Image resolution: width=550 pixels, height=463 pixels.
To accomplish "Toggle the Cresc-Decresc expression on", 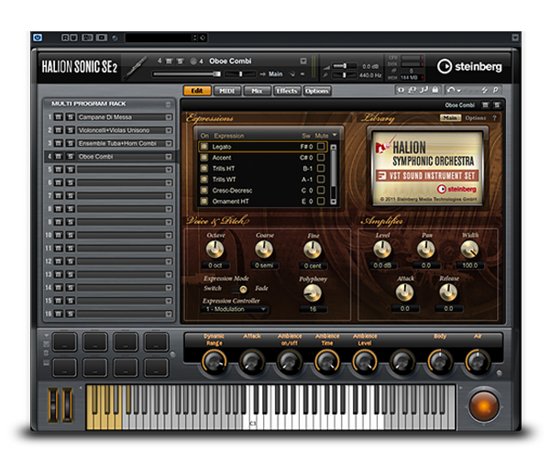I will [203, 190].
